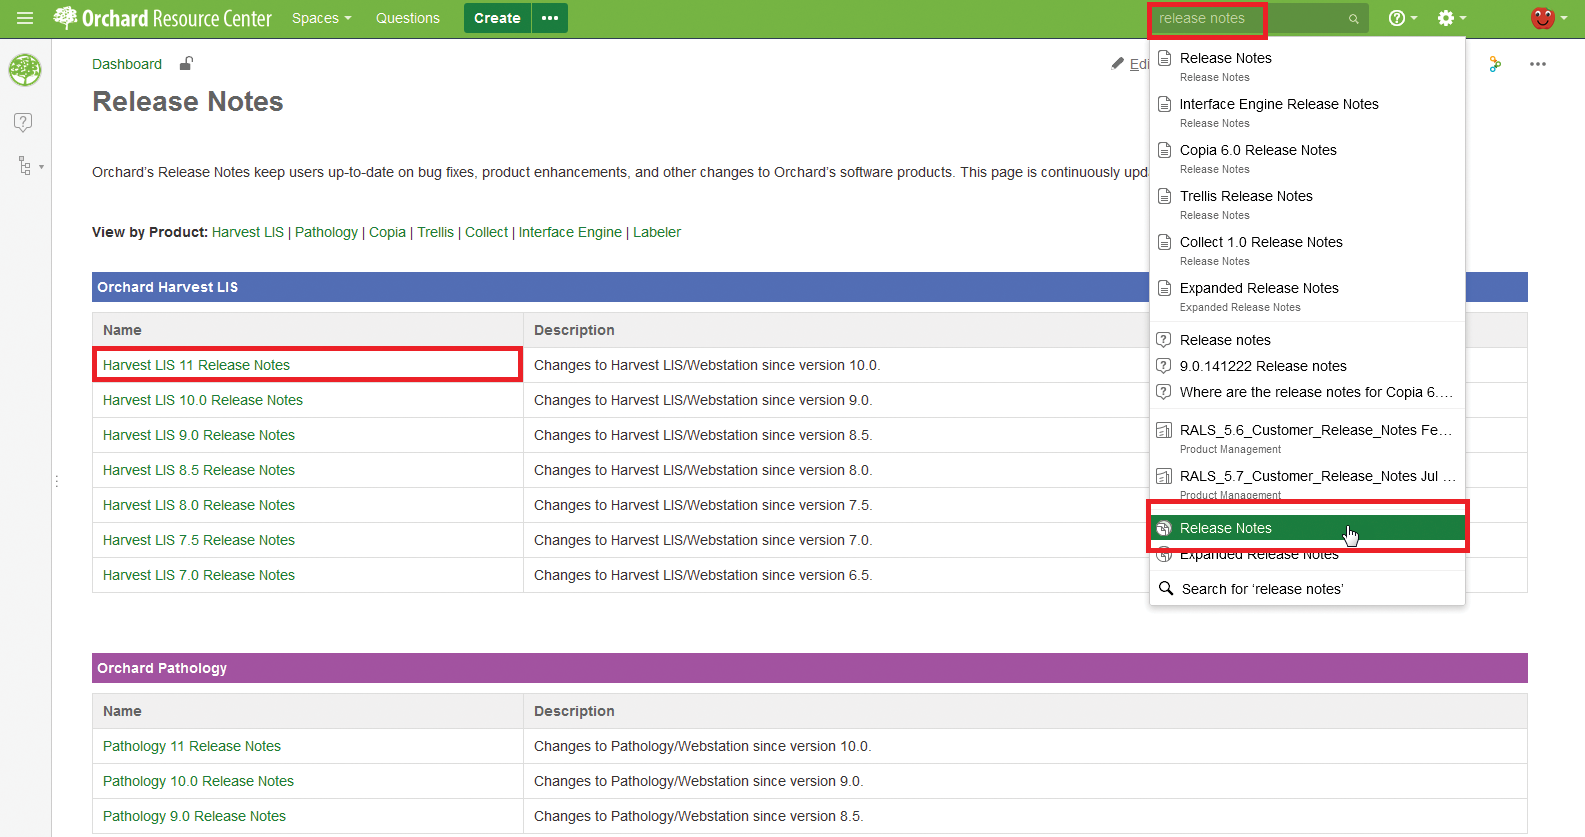Select the first Release Notes page result
This screenshot has height=837, width=1585.
click(1307, 66)
